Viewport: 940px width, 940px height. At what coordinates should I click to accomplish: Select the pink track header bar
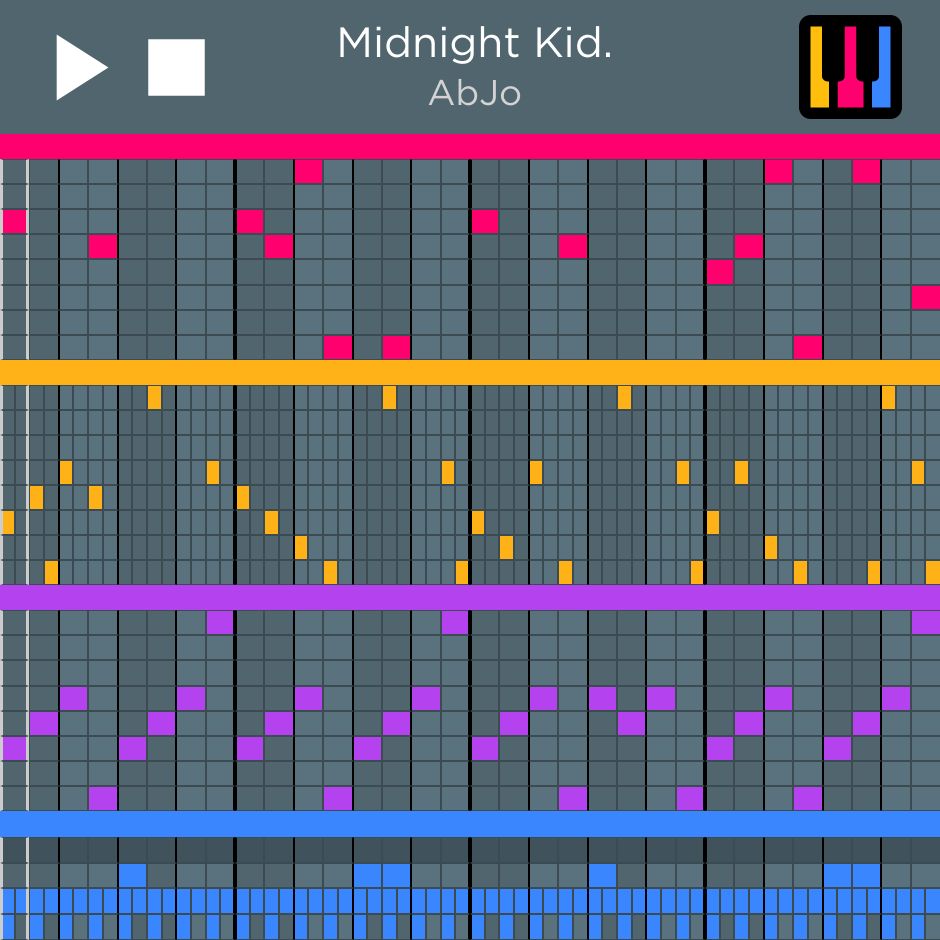pyautogui.click(x=470, y=146)
